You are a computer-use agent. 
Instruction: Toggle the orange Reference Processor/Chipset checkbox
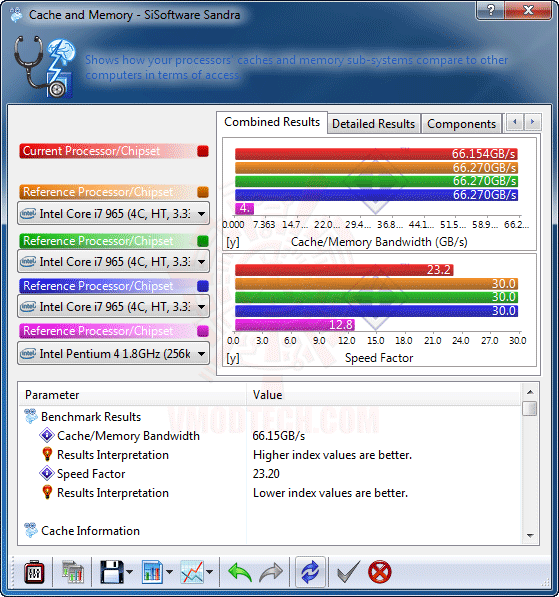tap(203, 192)
